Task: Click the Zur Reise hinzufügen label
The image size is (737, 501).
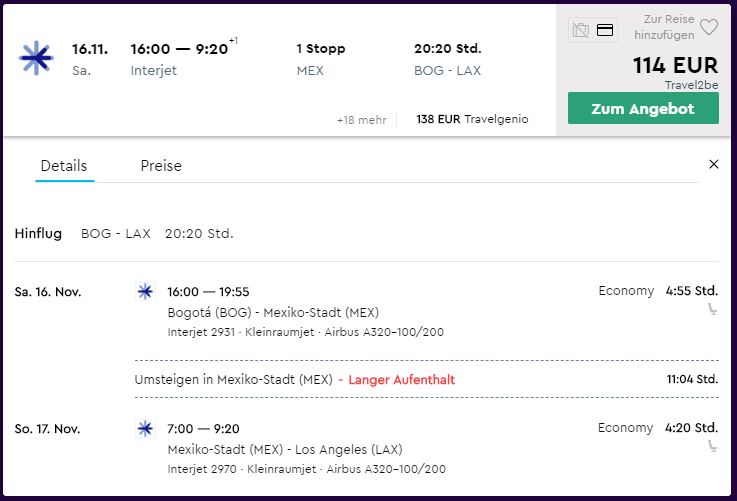Action: [664, 27]
